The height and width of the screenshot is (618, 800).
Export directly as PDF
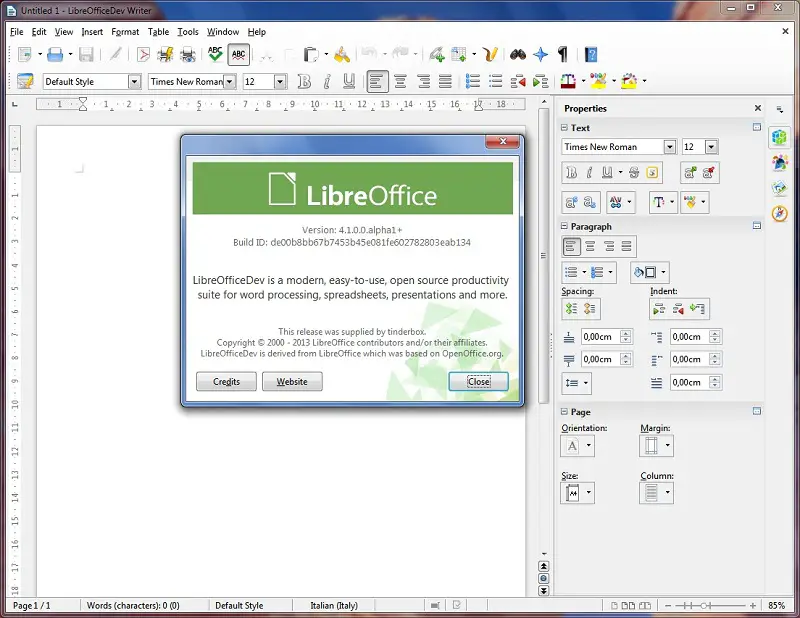point(143,54)
